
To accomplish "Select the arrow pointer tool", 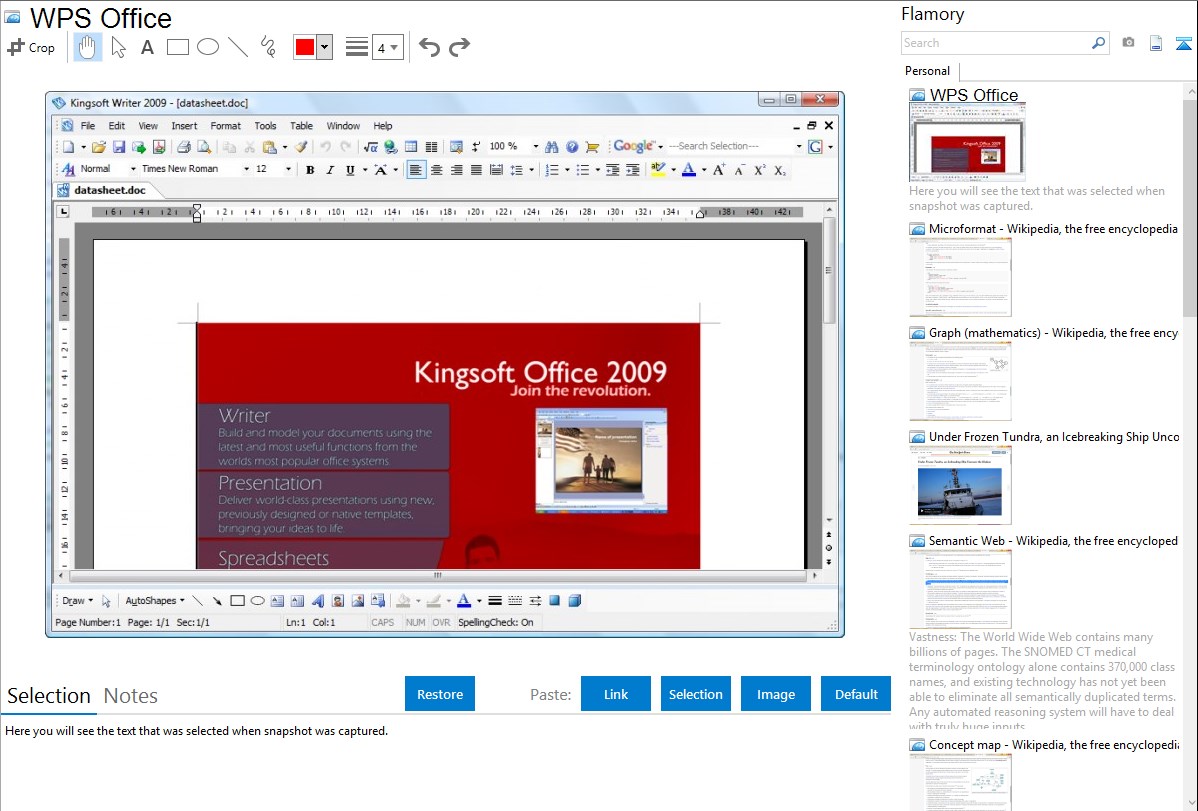I will [118, 47].
